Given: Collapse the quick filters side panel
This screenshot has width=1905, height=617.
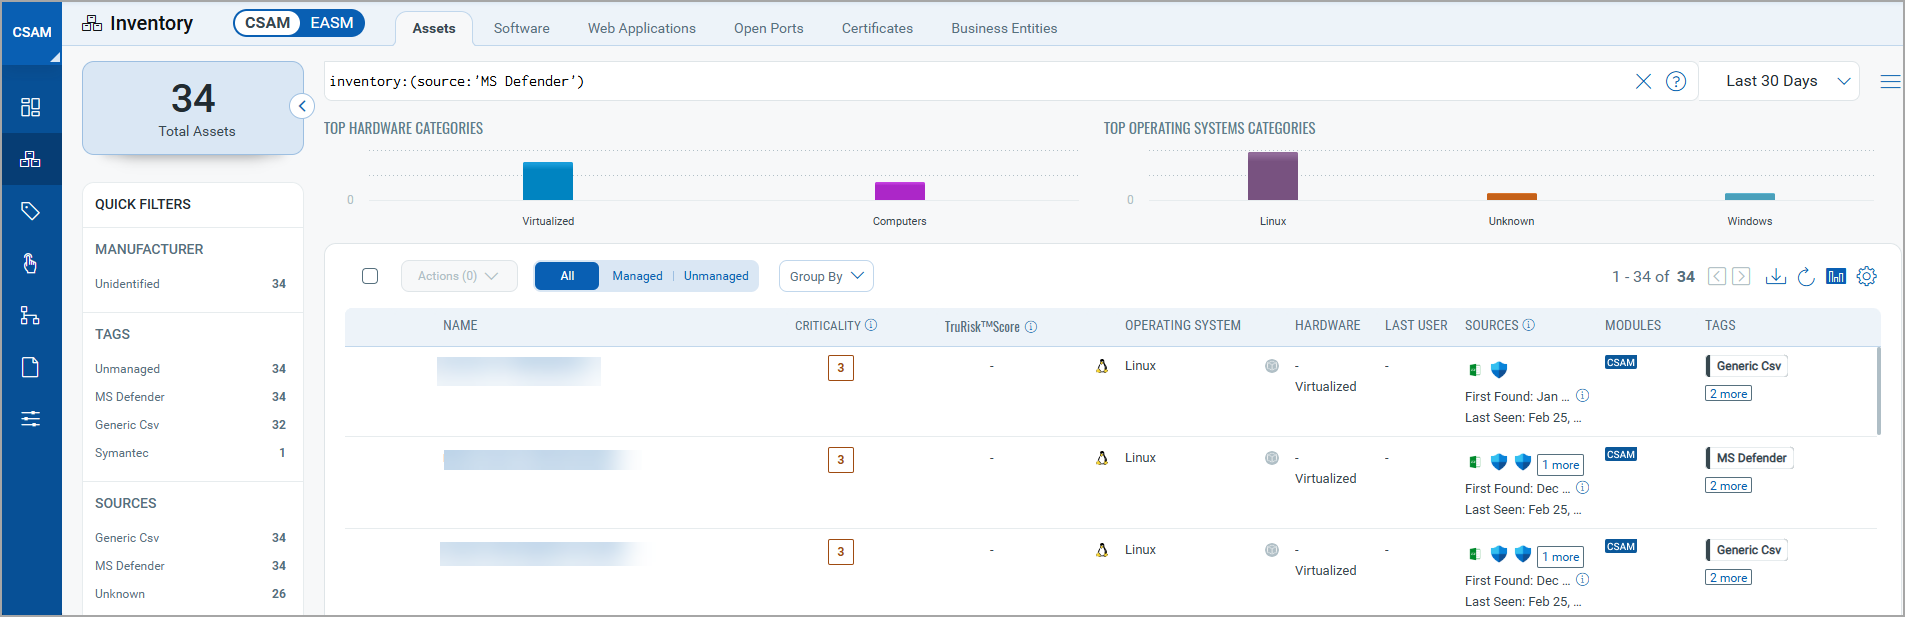Looking at the screenshot, I should point(302,106).
